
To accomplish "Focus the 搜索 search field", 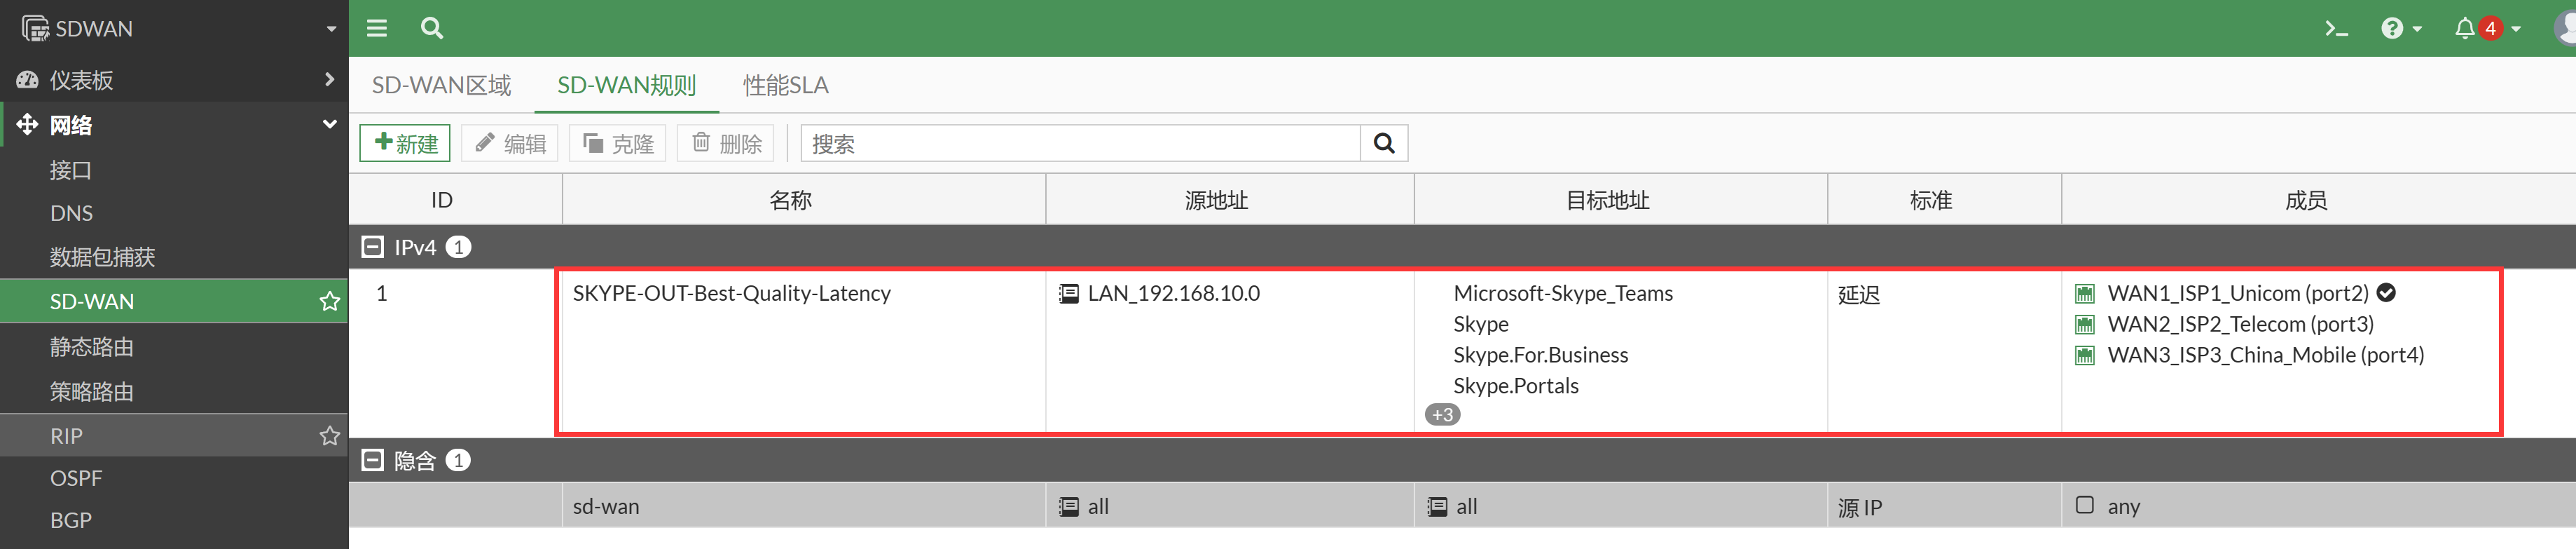I will tap(1081, 143).
